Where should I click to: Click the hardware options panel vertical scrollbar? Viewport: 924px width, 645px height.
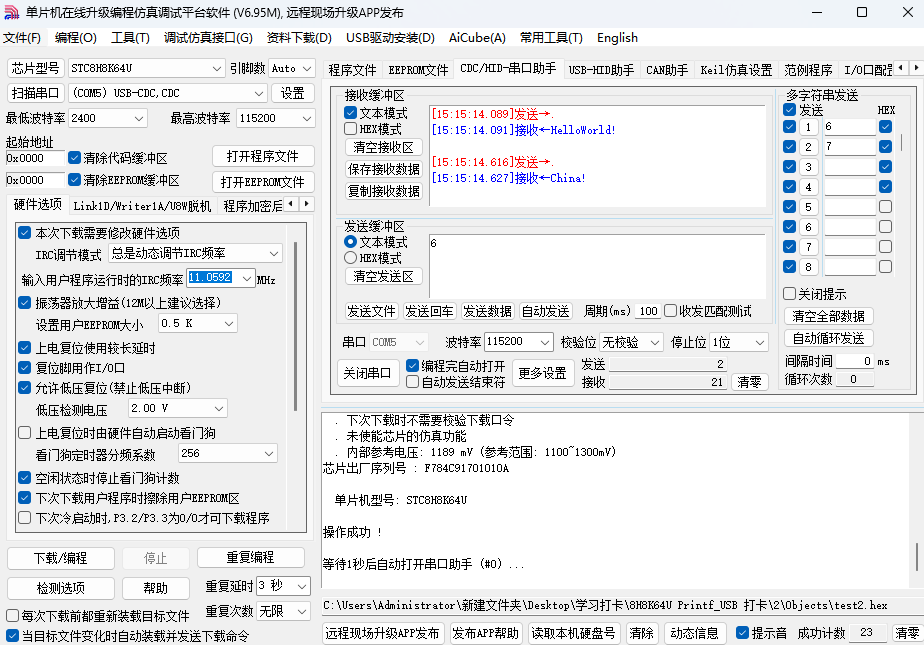[296, 326]
